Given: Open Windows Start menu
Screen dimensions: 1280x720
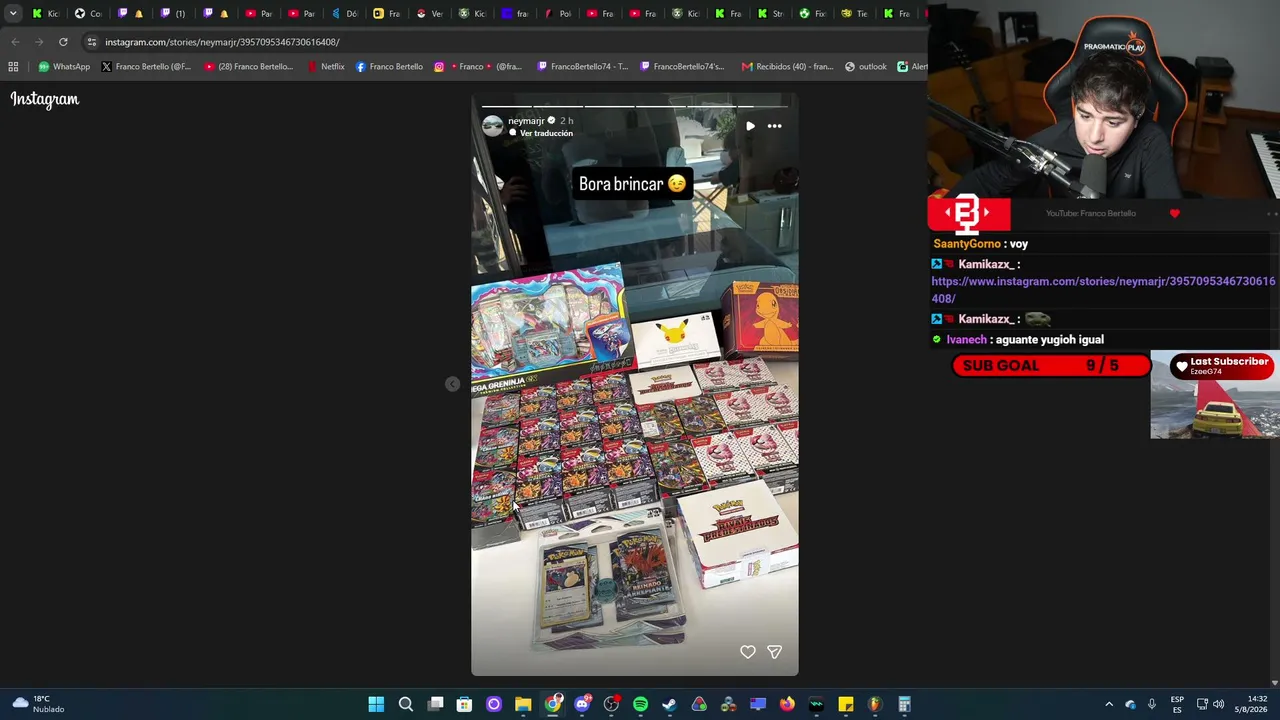Looking at the screenshot, I should coord(376,704).
